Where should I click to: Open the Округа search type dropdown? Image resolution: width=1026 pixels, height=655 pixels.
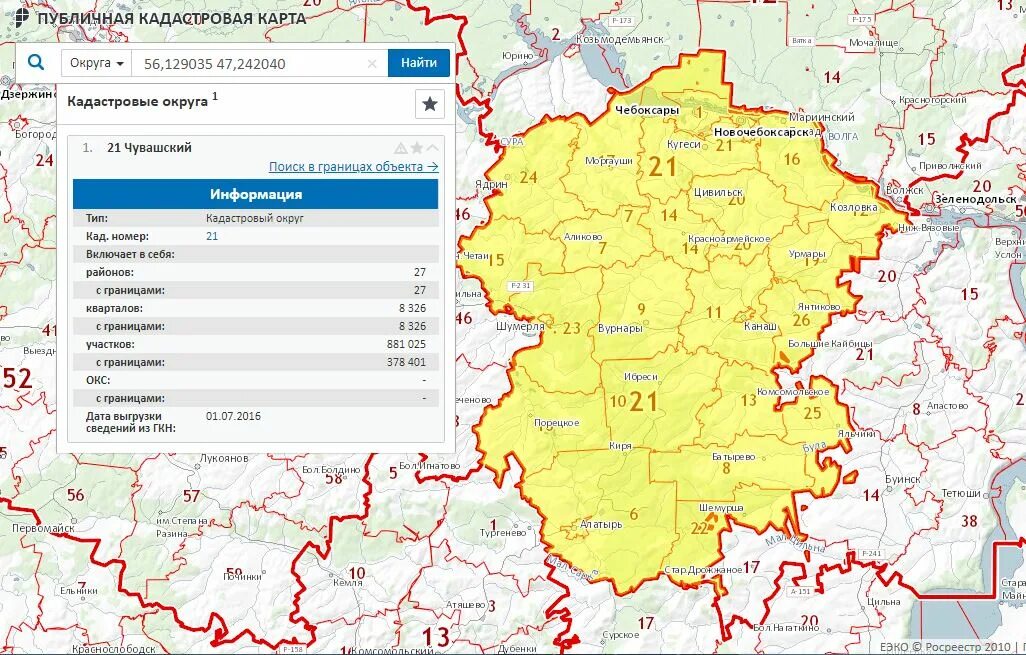pyautogui.click(x=97, y=63)
